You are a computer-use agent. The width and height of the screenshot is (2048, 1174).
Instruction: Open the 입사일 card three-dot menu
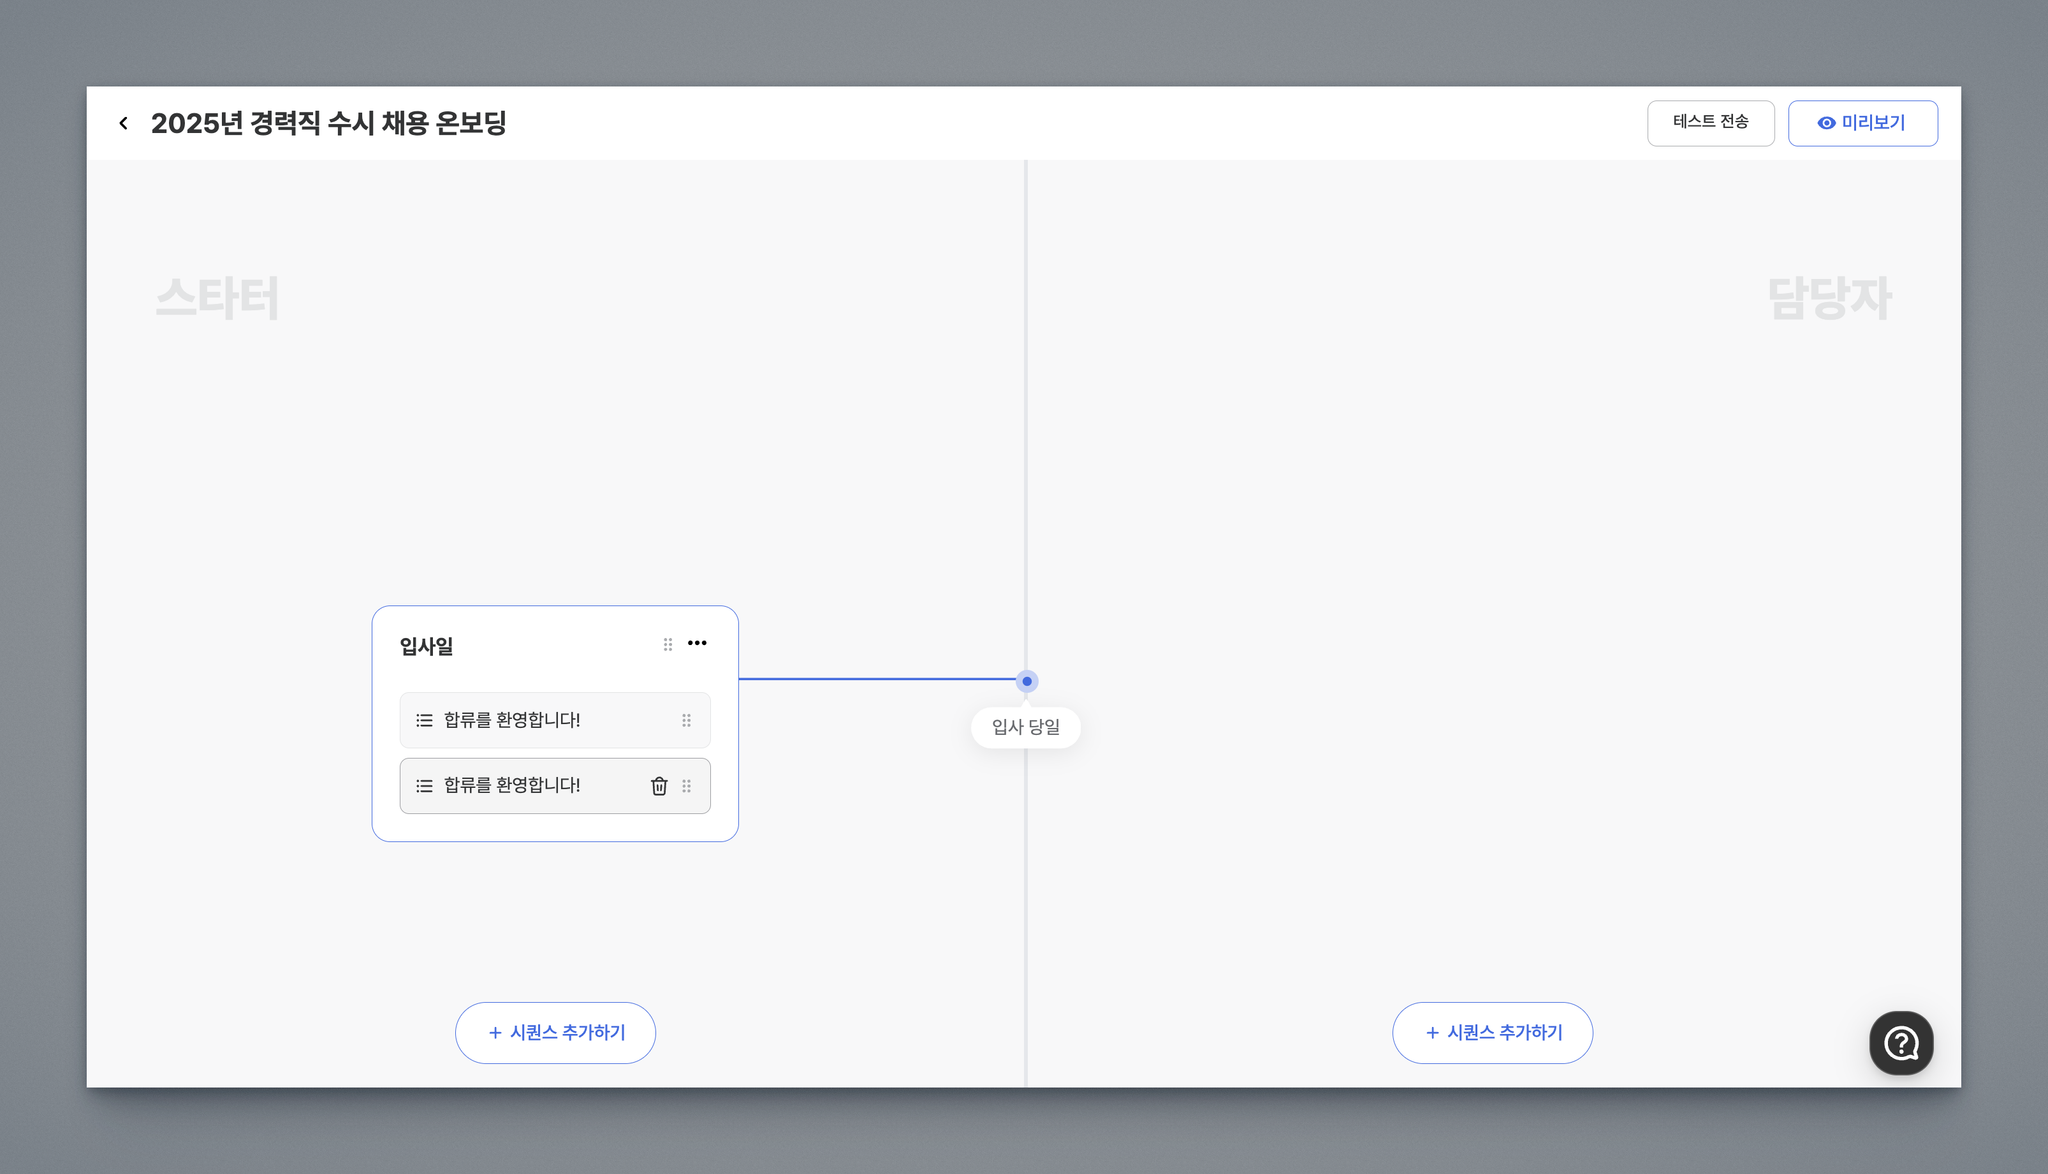tap(697, 643)
